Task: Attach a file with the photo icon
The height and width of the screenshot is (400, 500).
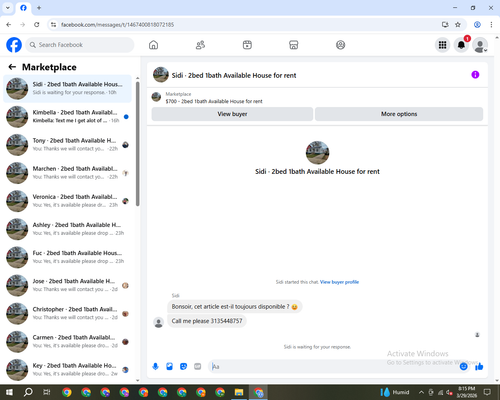Action: click(x=169, y=367)
